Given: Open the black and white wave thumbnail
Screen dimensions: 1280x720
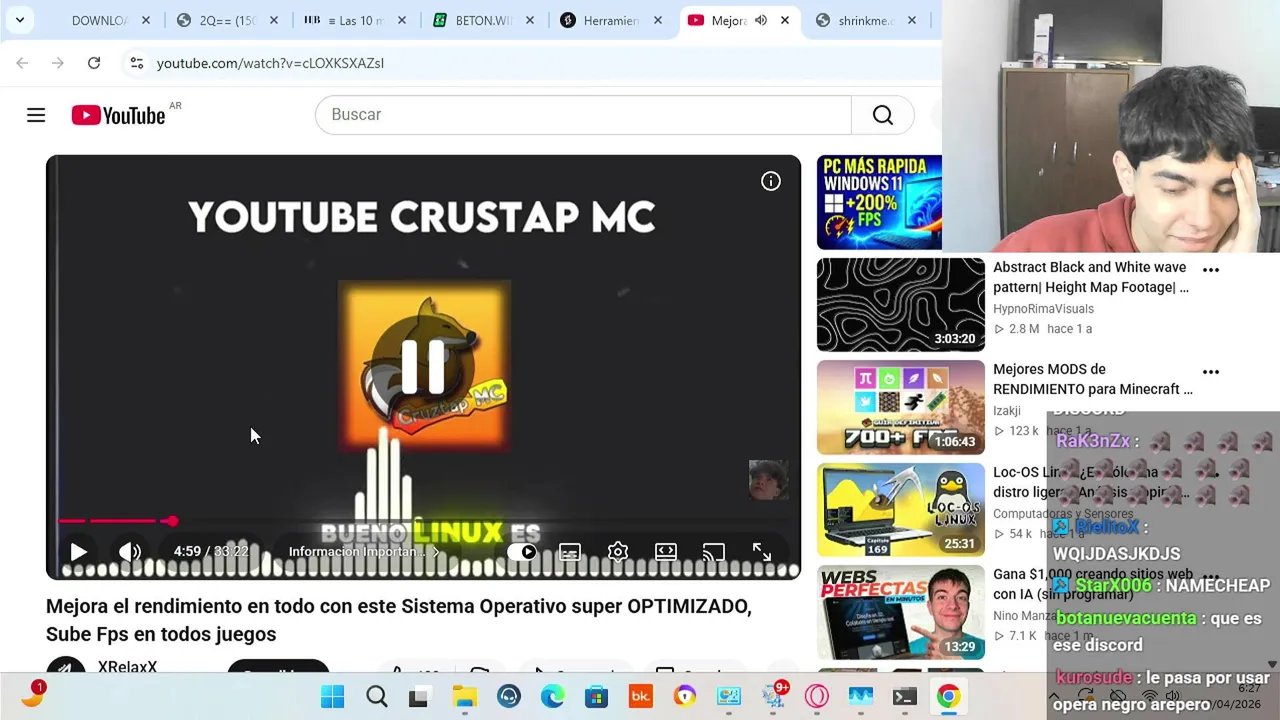Looking at the screenshot, I should coord(901,305).
